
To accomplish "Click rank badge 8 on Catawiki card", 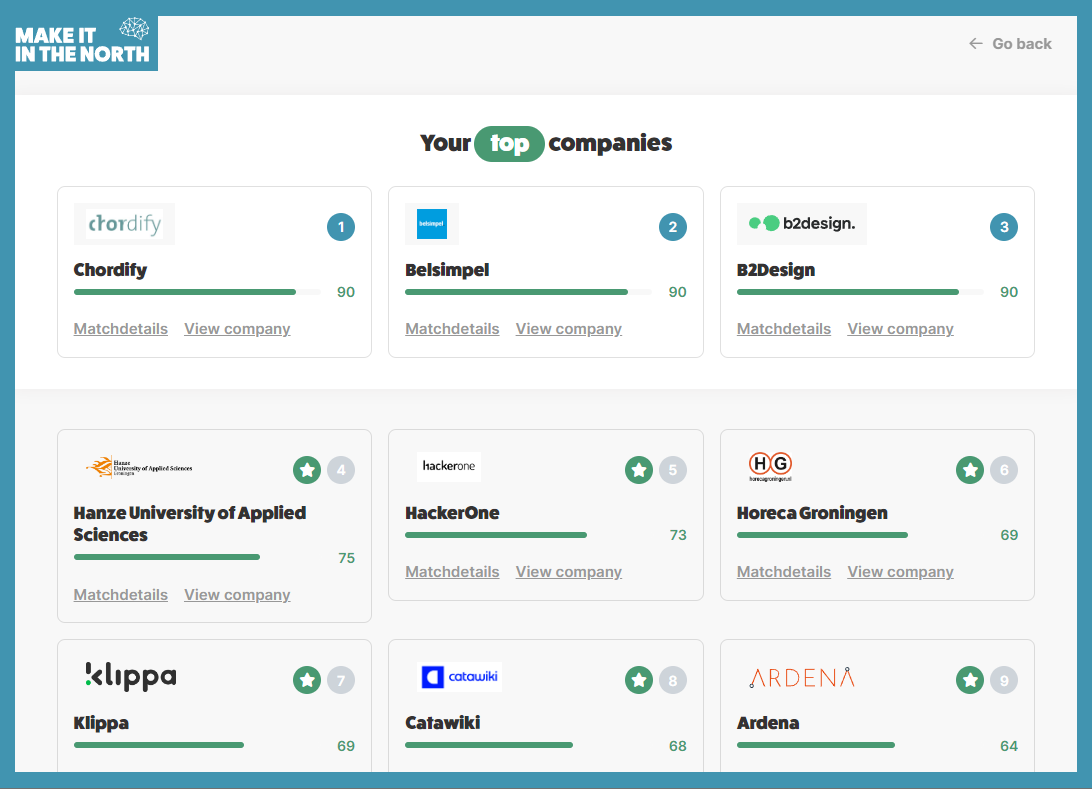I will [x=673, y=680].
